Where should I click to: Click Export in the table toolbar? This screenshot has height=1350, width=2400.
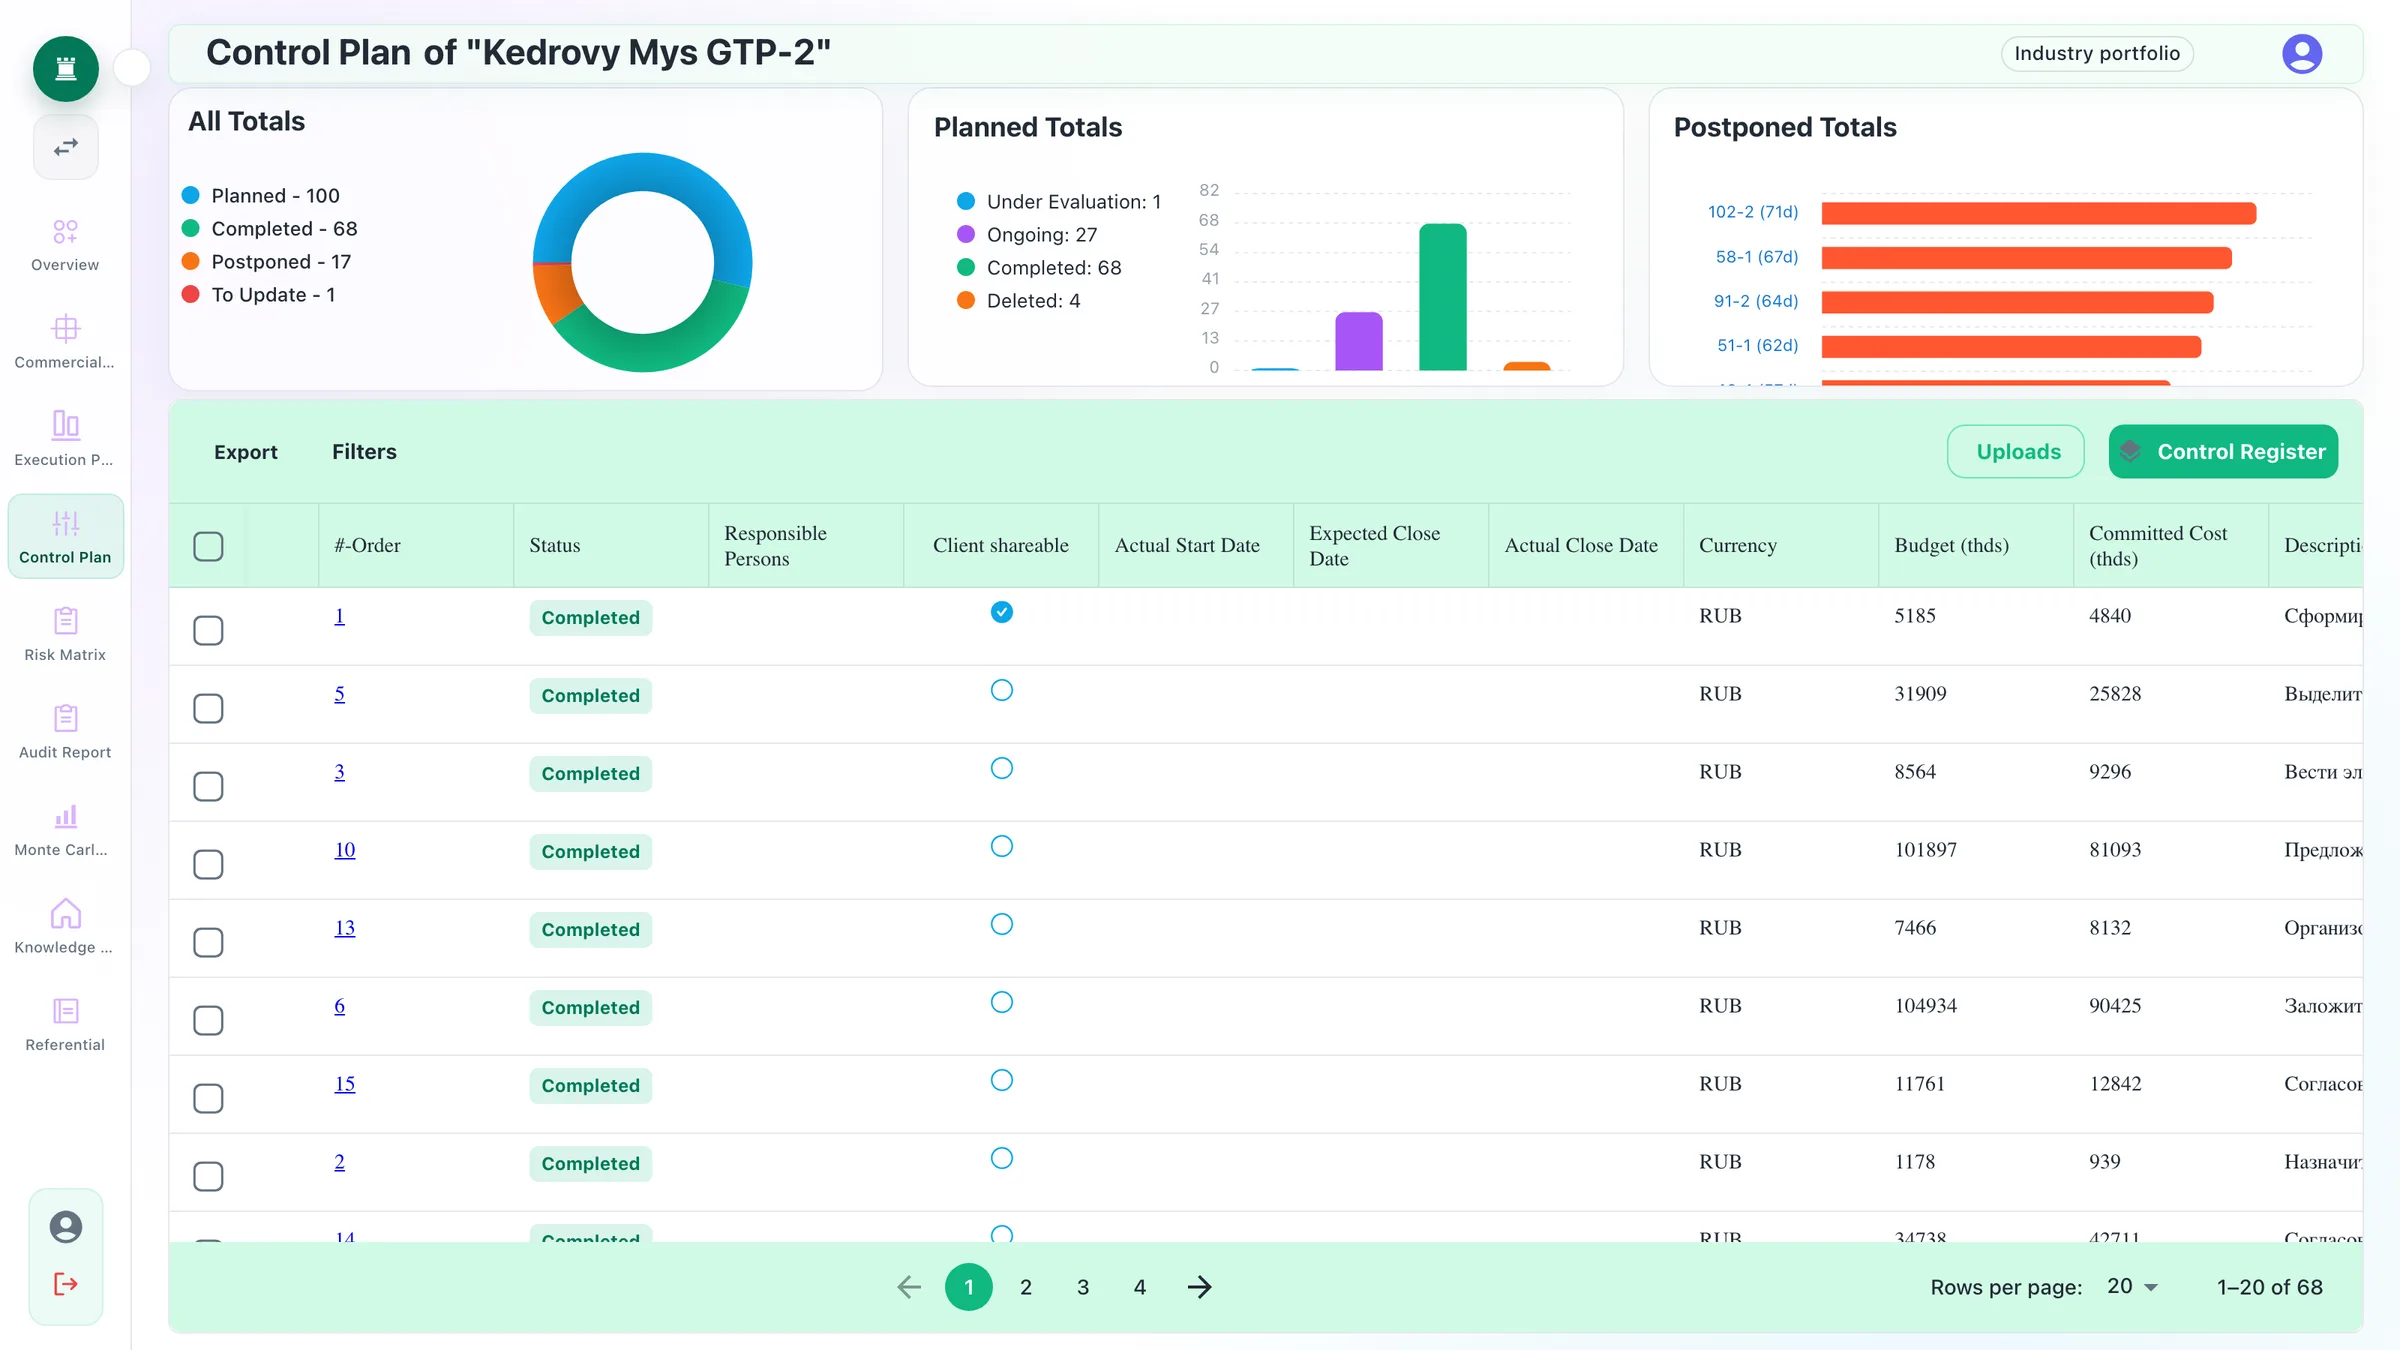(x=245, y=452)
